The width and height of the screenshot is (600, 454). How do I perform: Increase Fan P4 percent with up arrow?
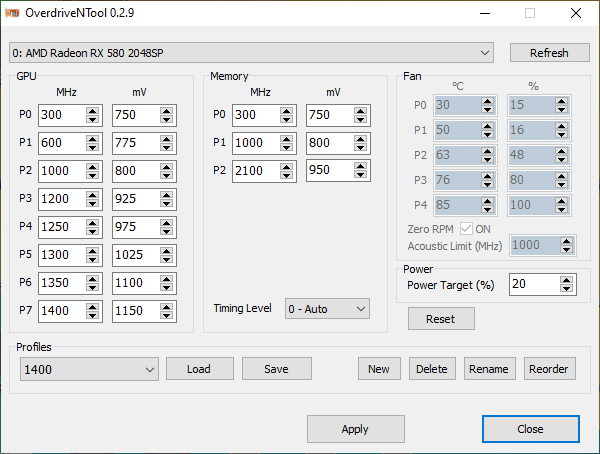pyautogui.click(x=562, y=201)
